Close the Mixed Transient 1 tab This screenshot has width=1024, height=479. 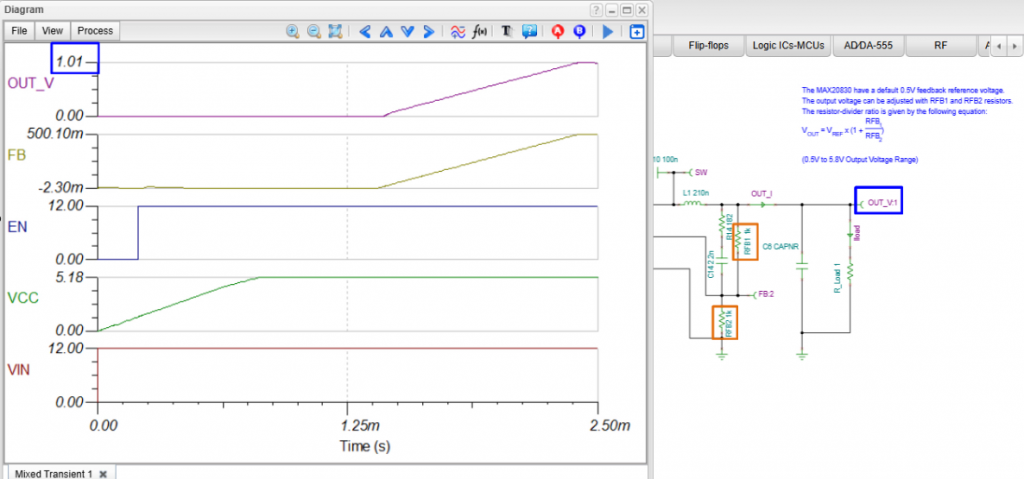pos(102,472)
